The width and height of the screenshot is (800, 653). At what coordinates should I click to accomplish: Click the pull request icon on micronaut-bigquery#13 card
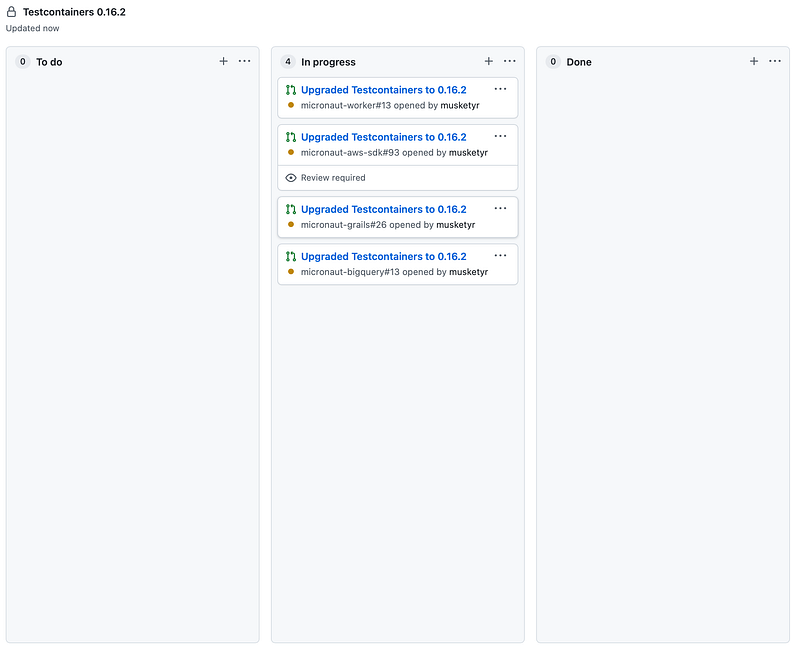click(291, 257)
